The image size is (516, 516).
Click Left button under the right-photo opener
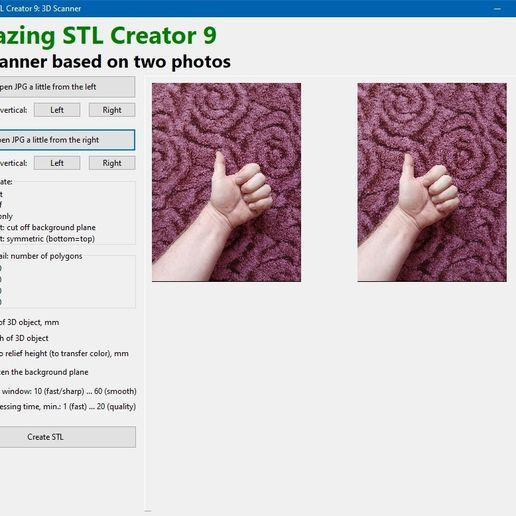57,163
